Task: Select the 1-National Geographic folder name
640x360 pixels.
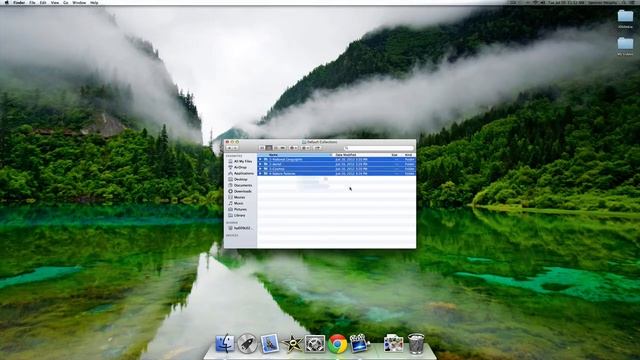Action: pos(286,160)
